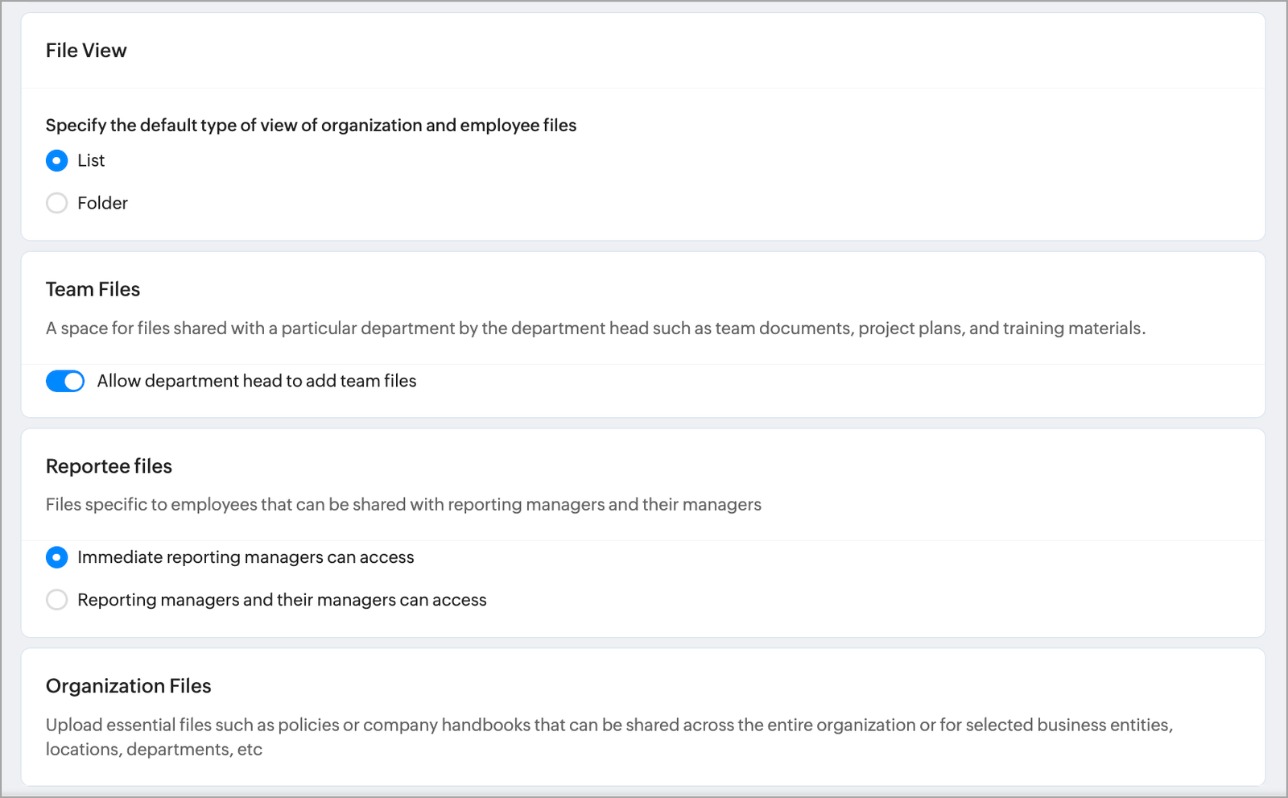Select the Folder view radio button

point(57,203)
